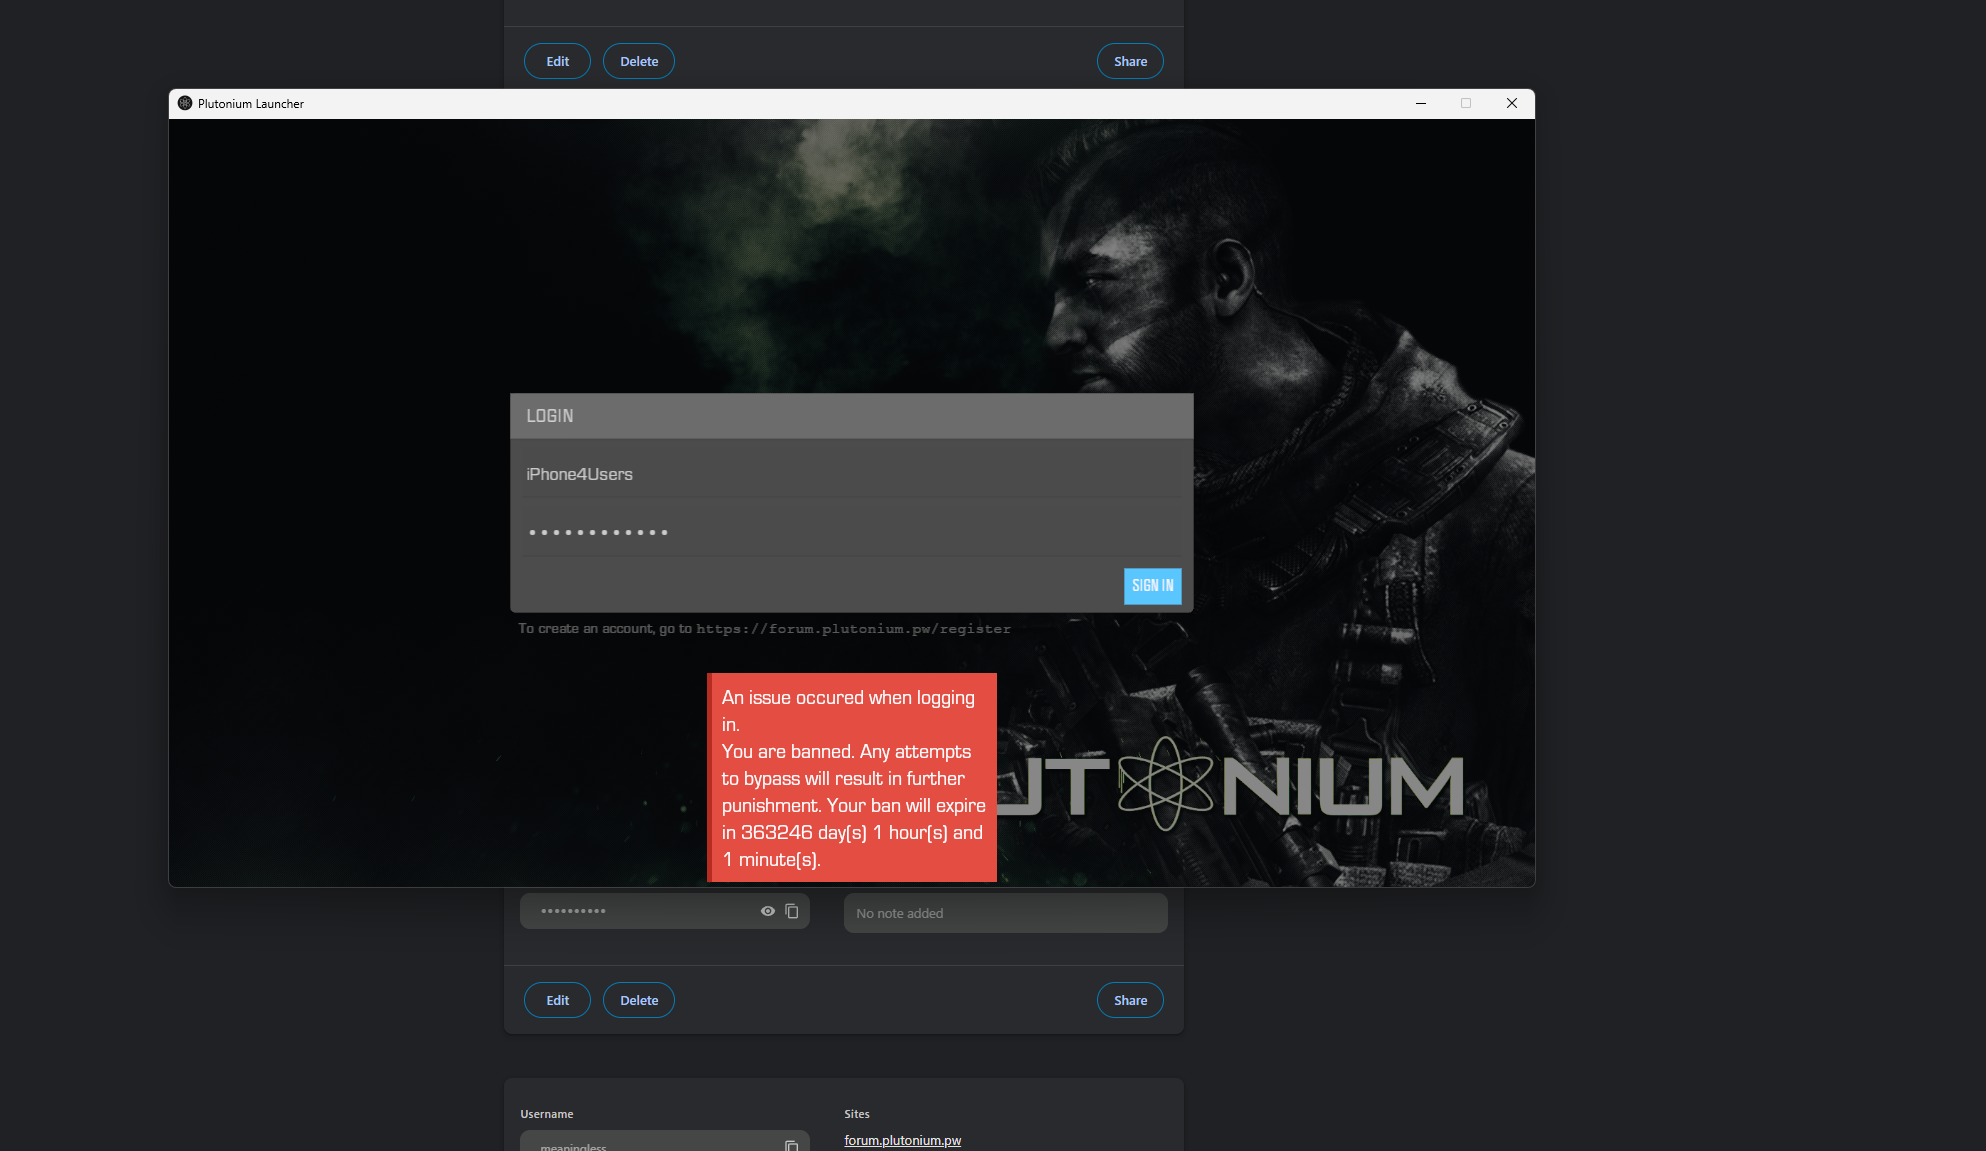Click the lower Edit button below the launcher
Viewport: 1986px width, 1151px height.
click(557, 1000)
